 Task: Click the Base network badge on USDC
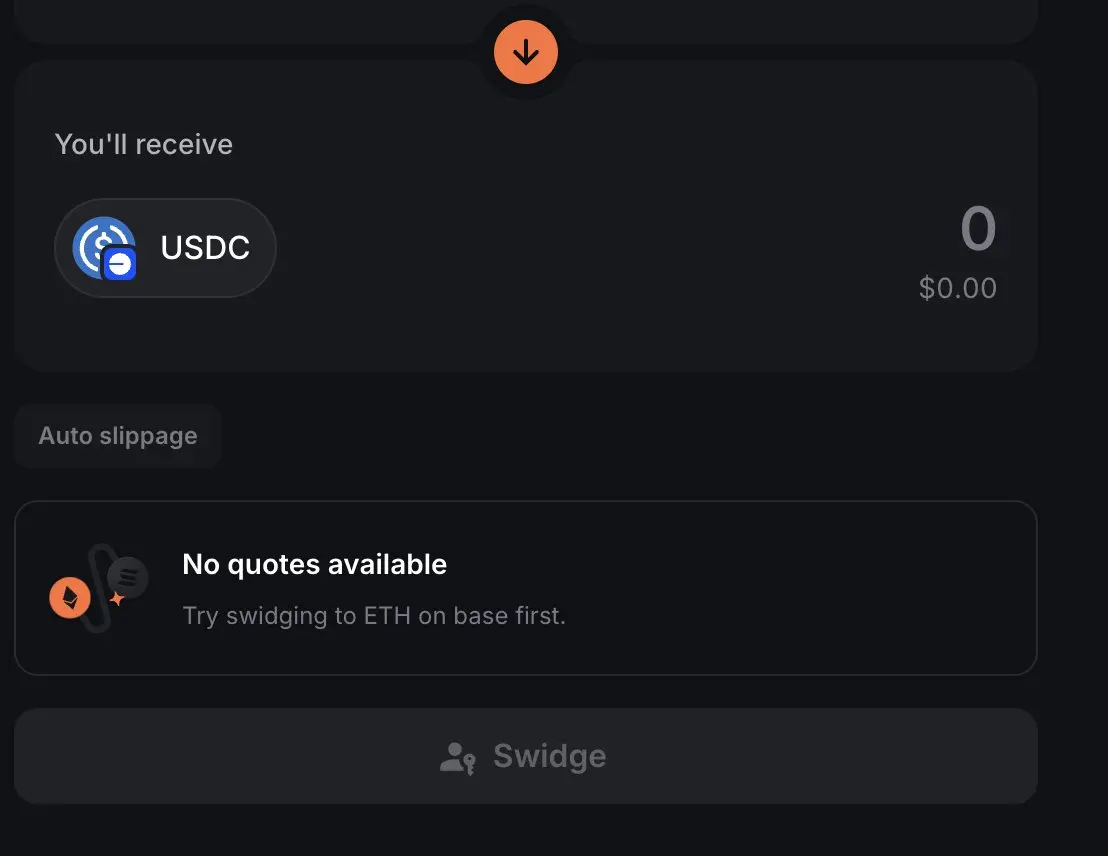coord(119,264)
